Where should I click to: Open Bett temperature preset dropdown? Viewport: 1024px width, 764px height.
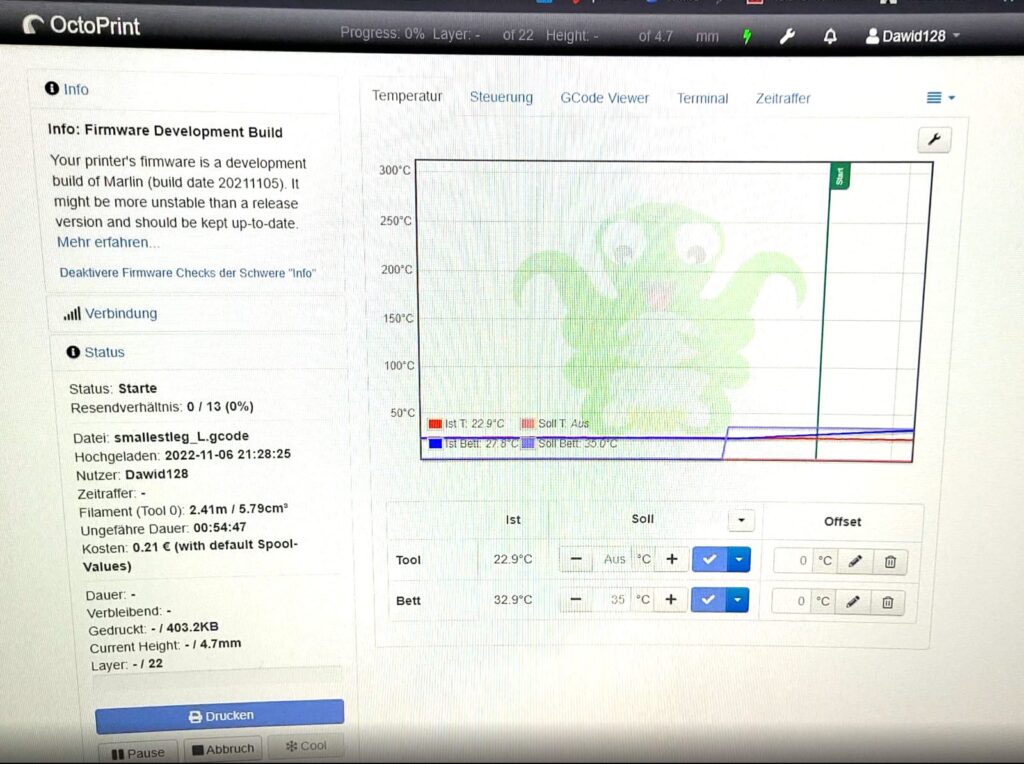[737, 599]
